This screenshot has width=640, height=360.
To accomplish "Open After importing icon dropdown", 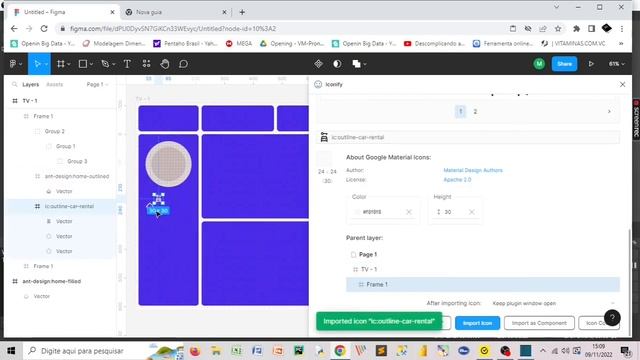I will click(553, 303).
